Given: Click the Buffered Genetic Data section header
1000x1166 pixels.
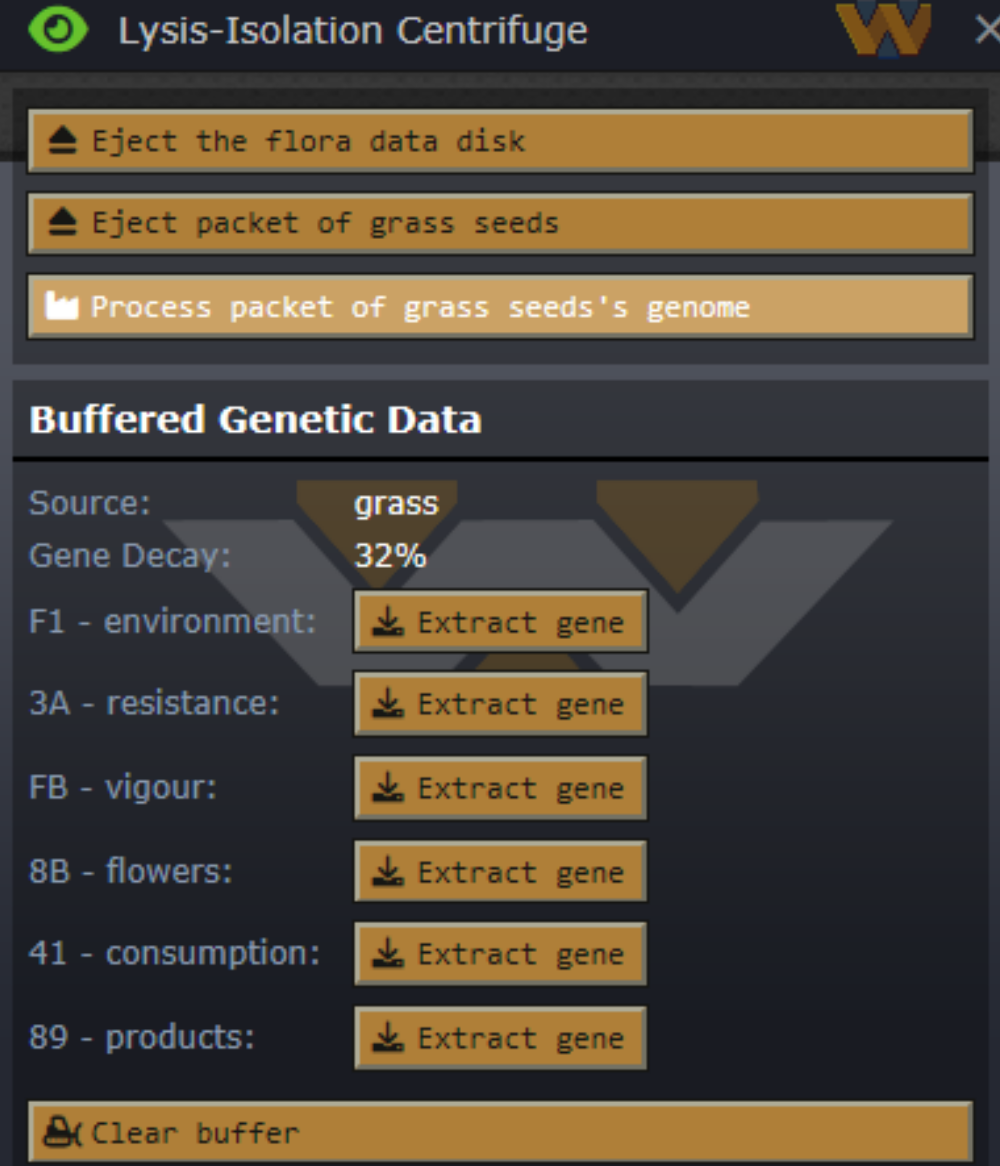Looking at the screenshot, I should point(255,419).
